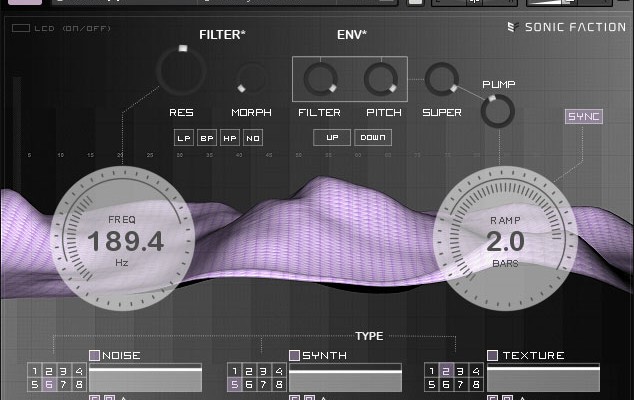The height and width of the screenshot is (400, 634).
Task: Click the MORPH filter knob
Action: (x=251, y=78)
